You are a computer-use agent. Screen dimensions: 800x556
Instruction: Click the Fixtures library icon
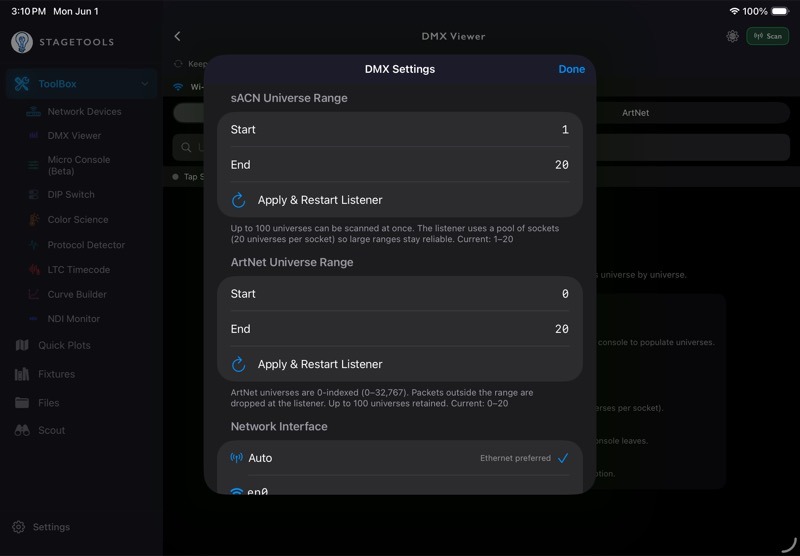(x=22, y=374)
